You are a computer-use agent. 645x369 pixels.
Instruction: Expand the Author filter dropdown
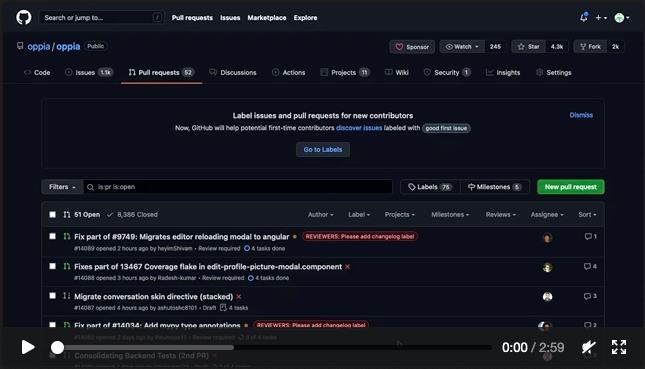point(320,214)
